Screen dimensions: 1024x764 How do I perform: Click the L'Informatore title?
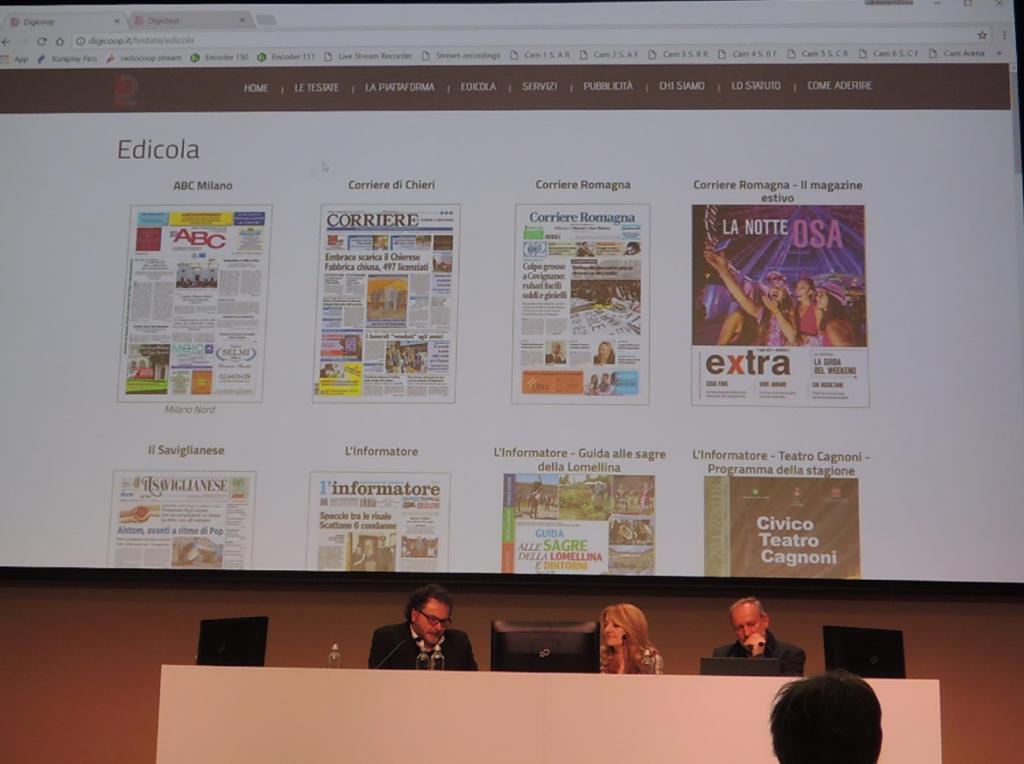(x=381, y=451)
